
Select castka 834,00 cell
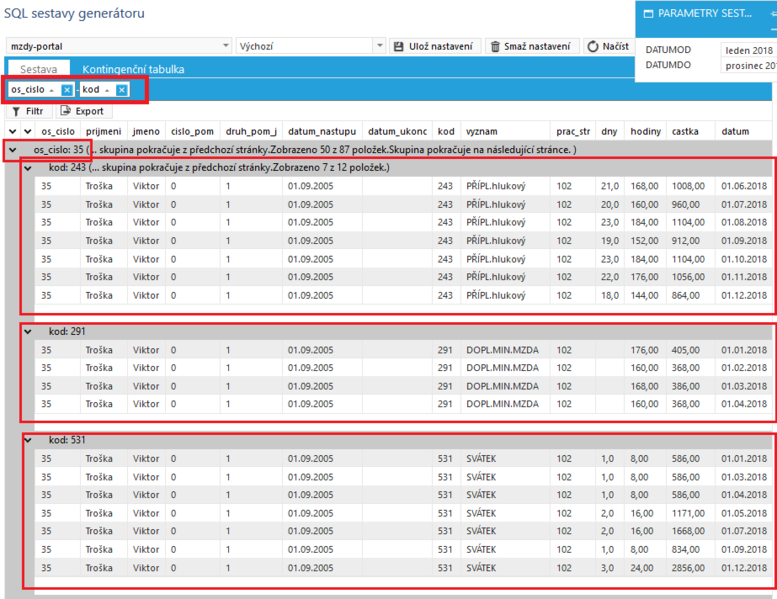click(x=690, y=549)
